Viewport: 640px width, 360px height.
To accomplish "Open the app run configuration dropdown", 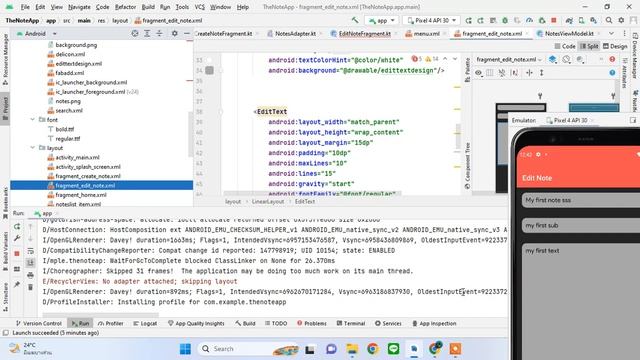I will (x=382, y=20).
